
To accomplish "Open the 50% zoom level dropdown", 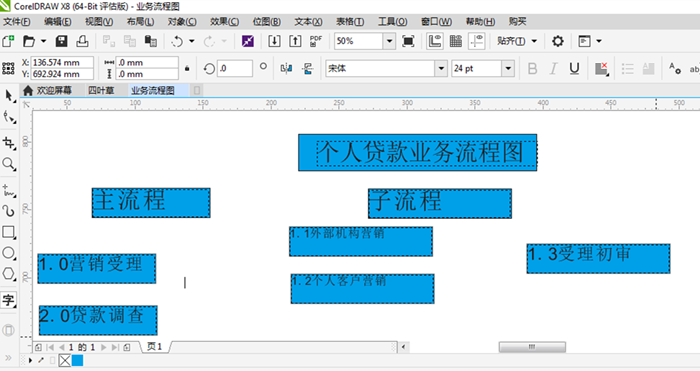I will pyautogui.click(x=389, y=42).
